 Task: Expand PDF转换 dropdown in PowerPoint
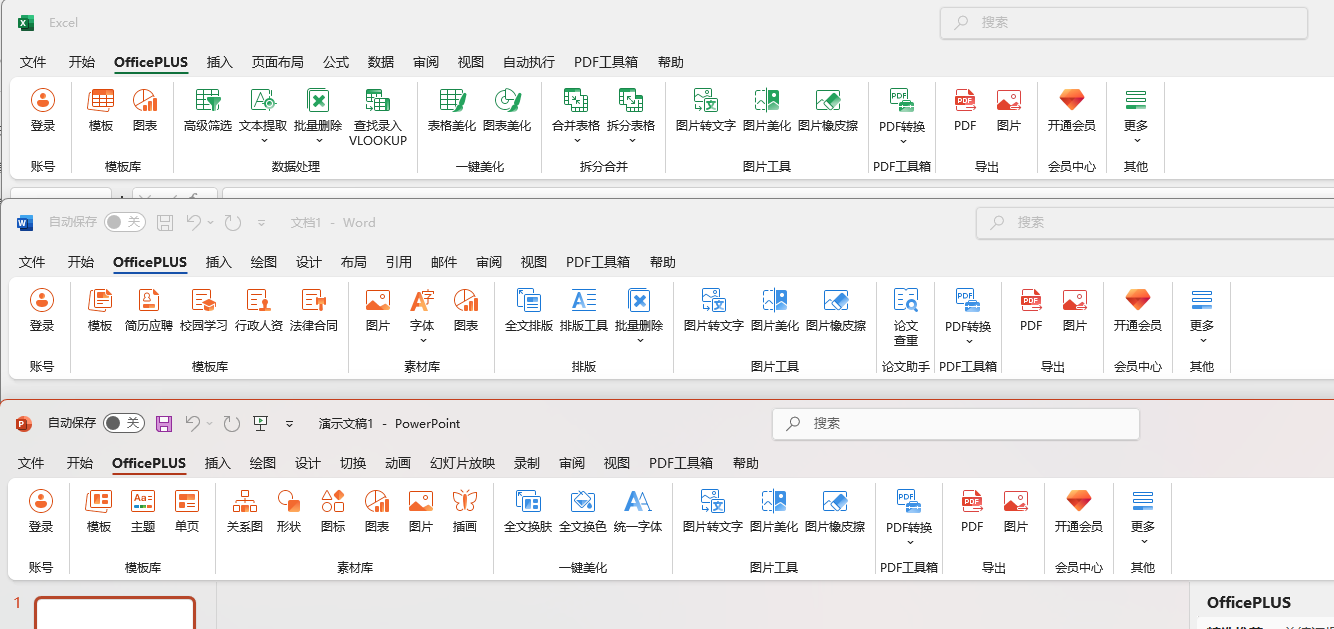pos(909,543)
